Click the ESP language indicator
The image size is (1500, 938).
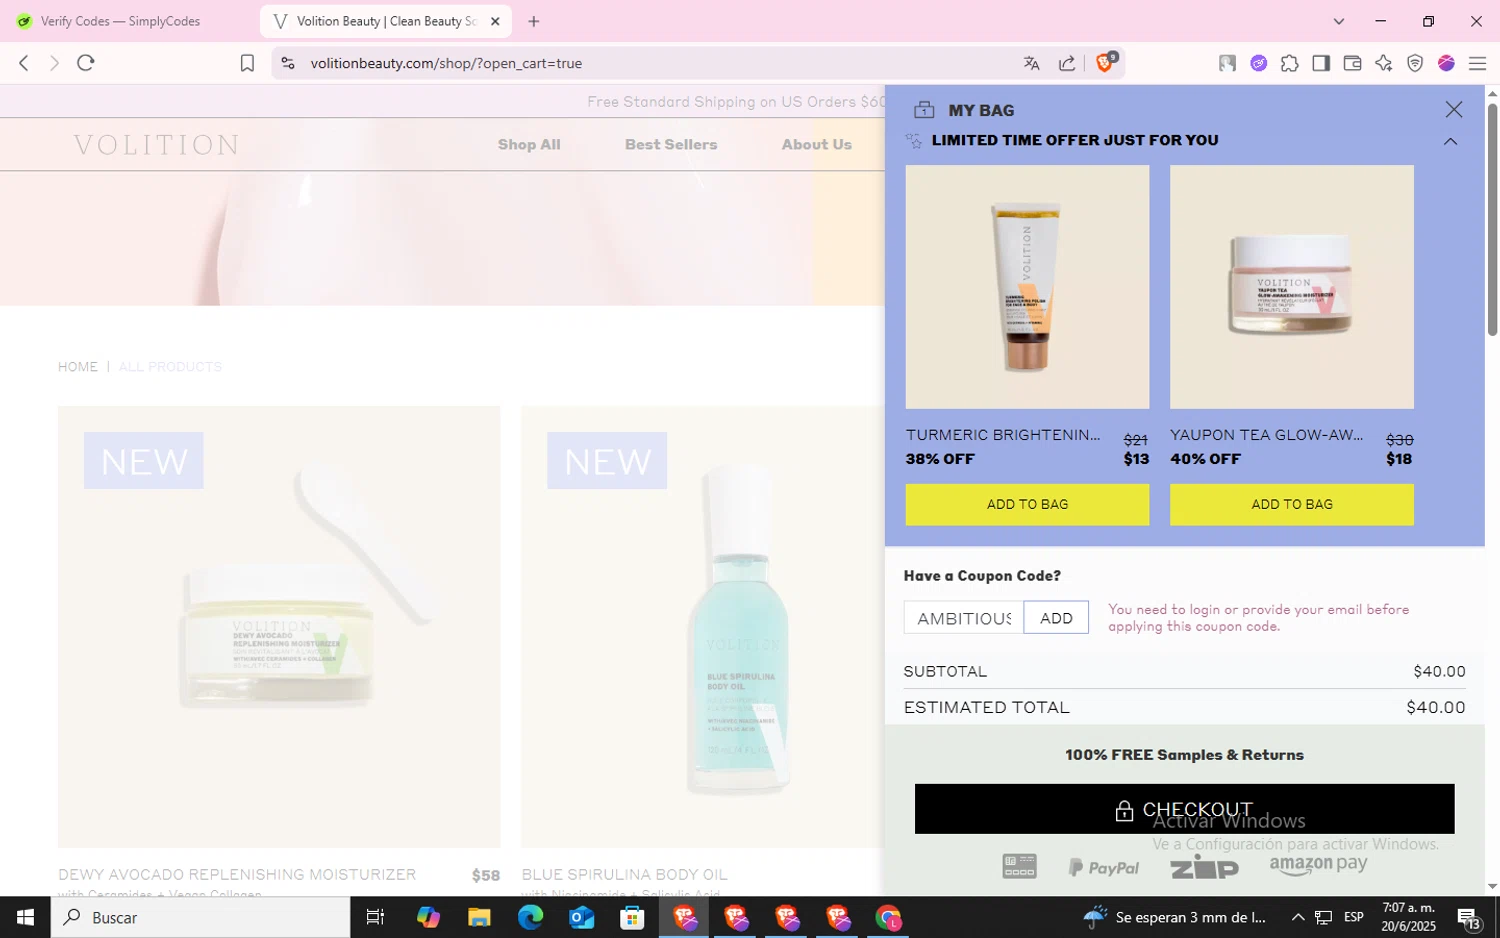tap(1354, 917)
